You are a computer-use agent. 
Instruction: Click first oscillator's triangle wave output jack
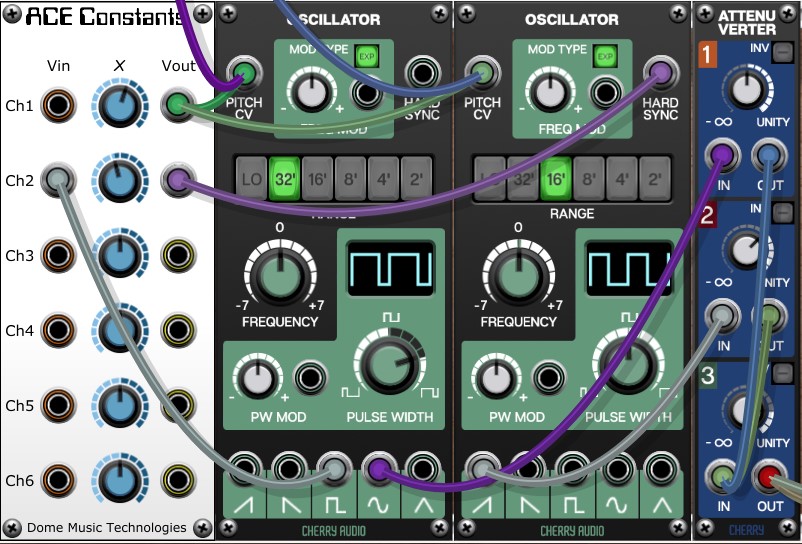pyautogui.click(x=422, y=468)
